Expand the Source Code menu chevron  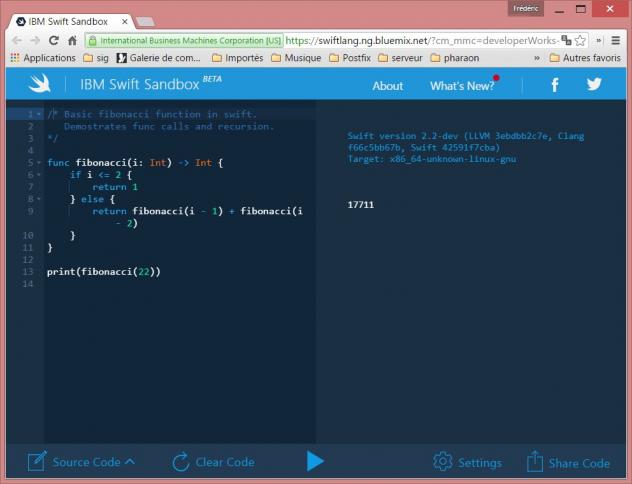pos(130,462)
